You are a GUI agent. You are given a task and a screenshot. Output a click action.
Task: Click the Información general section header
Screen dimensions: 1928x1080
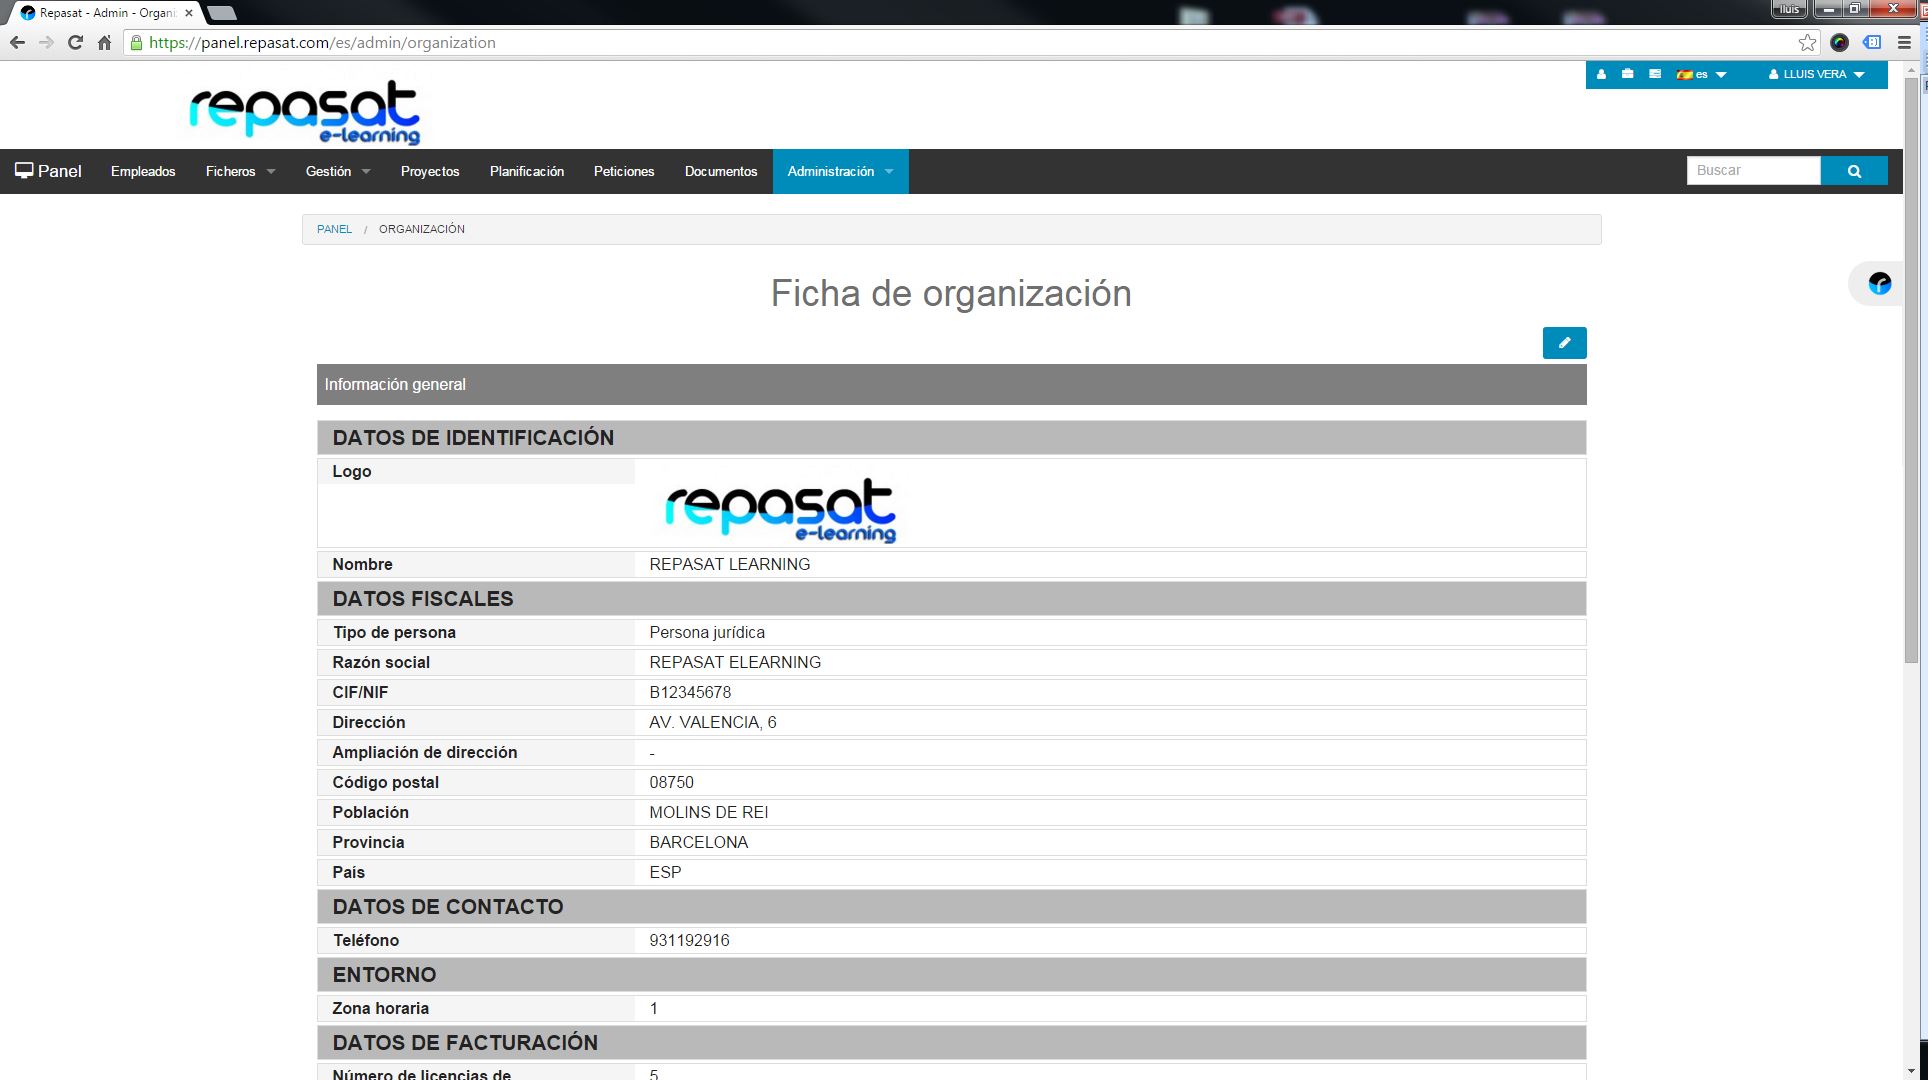(952, 385)
